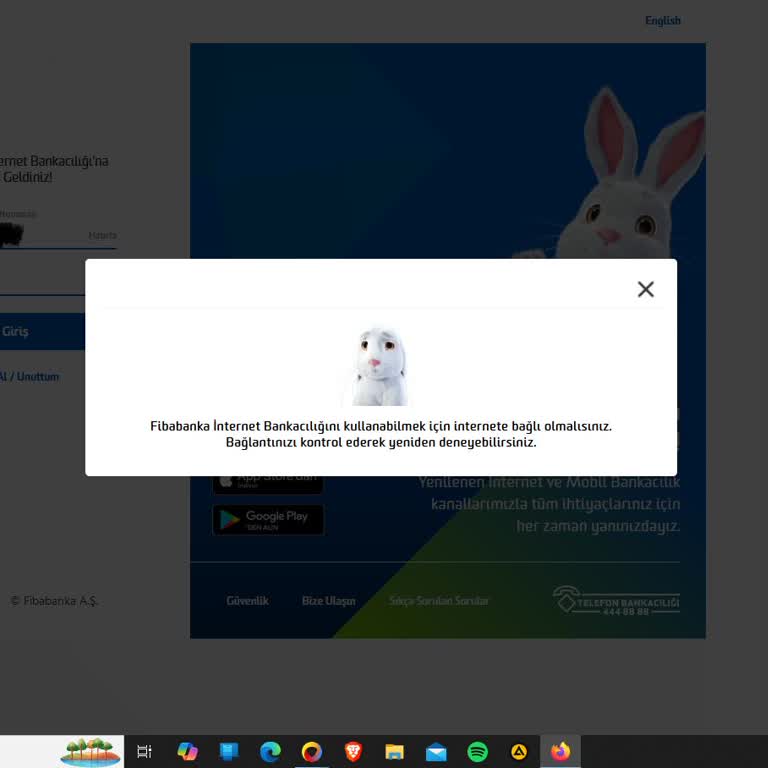Screen dimensions: 768x768
Task: Launch Copilot from the taskbar
Action: coord(187,751)
